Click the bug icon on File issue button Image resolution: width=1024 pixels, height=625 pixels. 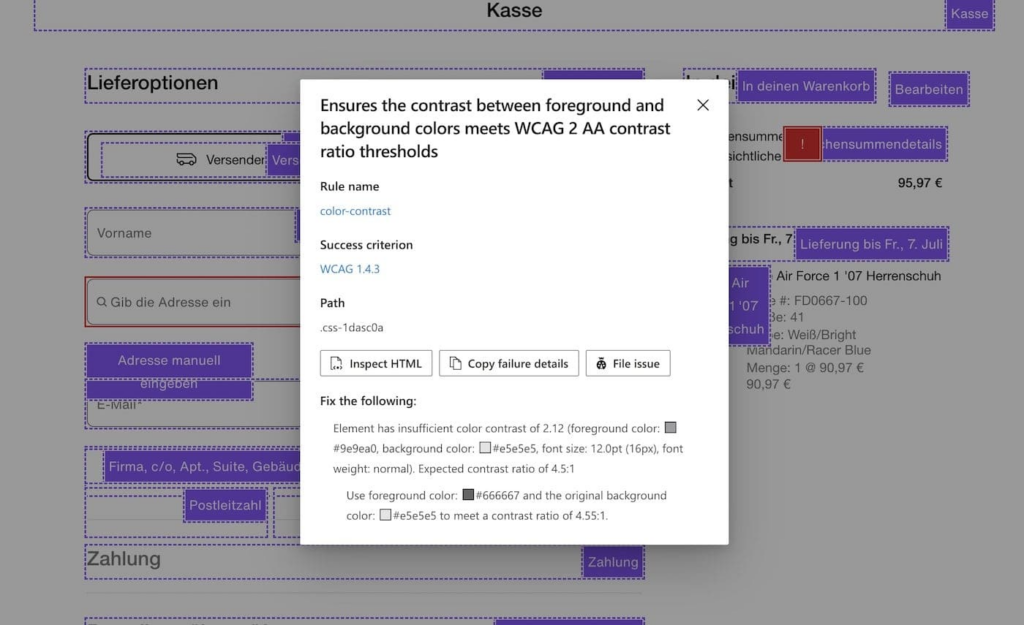(601, 363)
